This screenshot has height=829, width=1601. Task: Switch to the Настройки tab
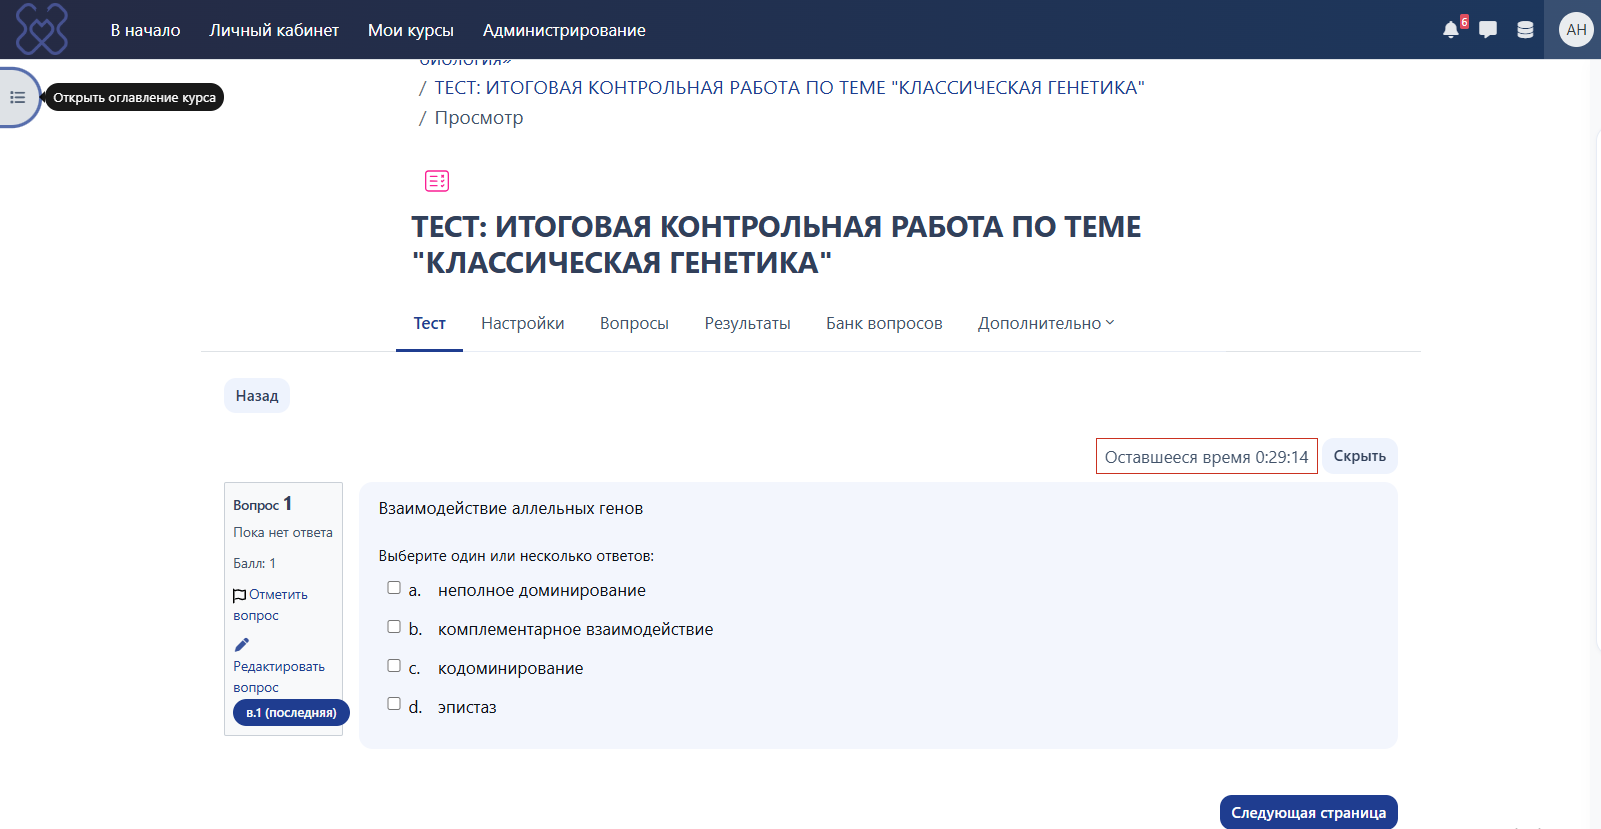523,323
